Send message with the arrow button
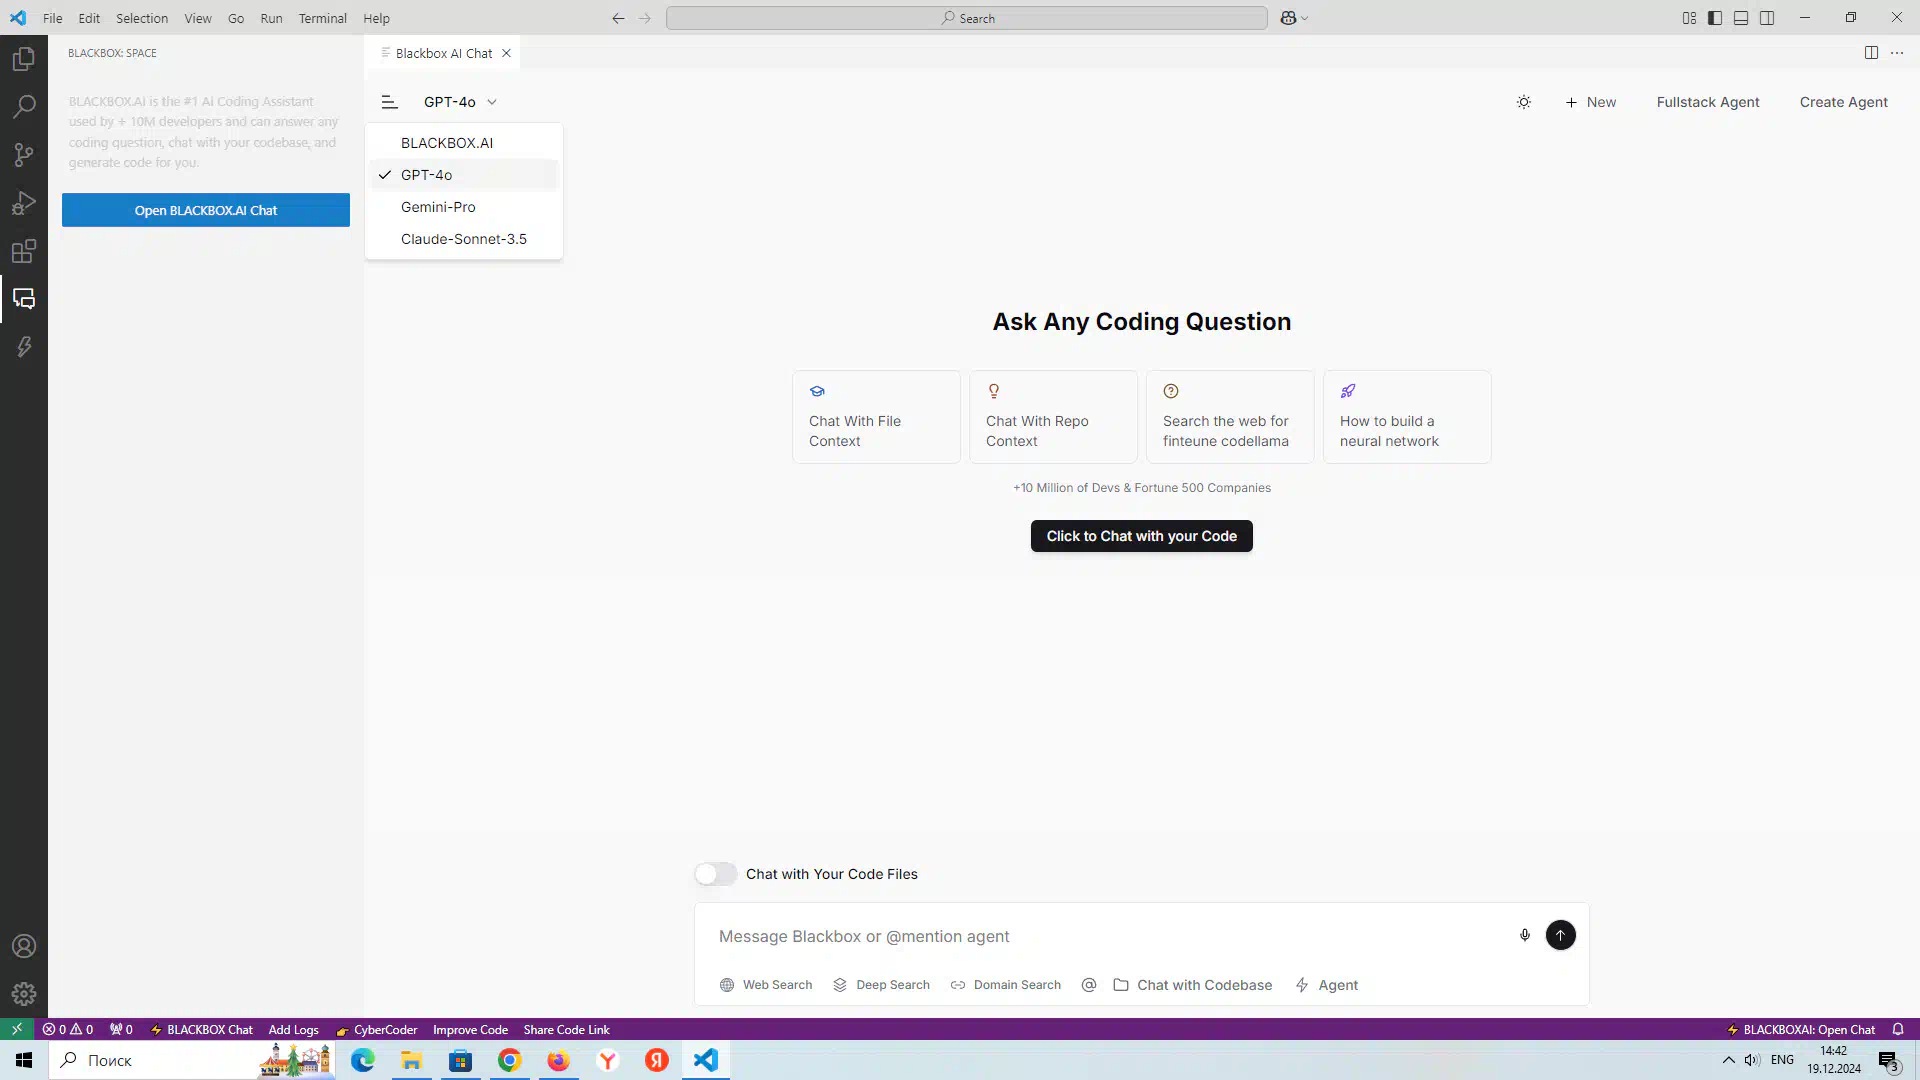 pos(1561,935)
